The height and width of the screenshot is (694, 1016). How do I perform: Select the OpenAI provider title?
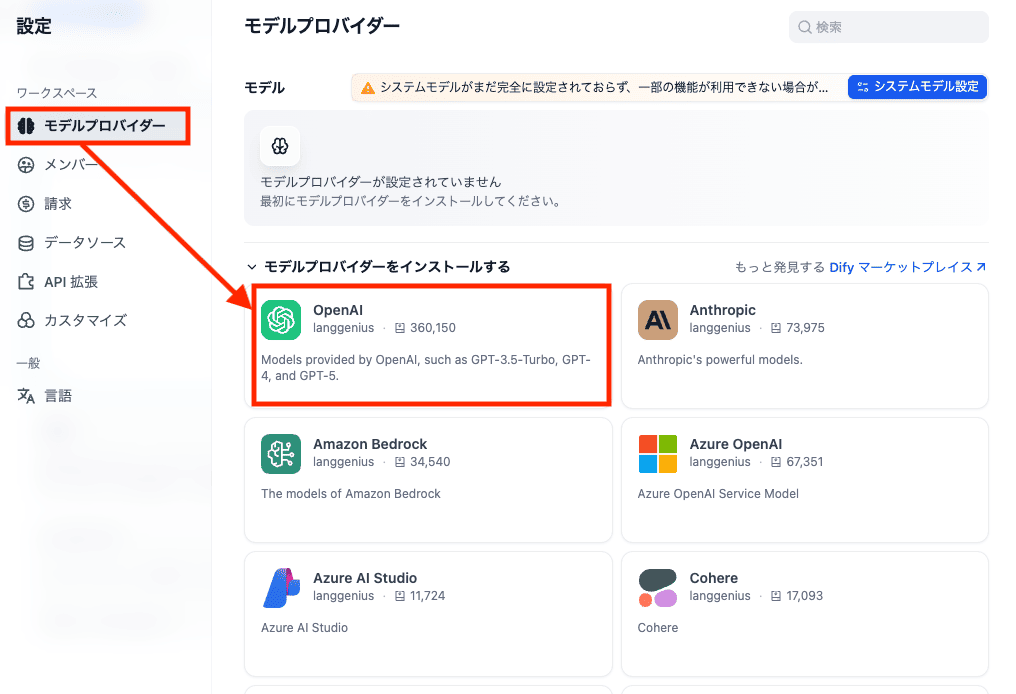point(338,310)
